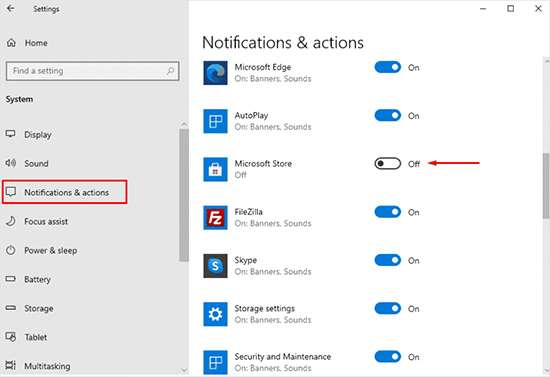Open the Sound settings page
The width and height of the screenshot is (550, 377).
pos(36,163)
